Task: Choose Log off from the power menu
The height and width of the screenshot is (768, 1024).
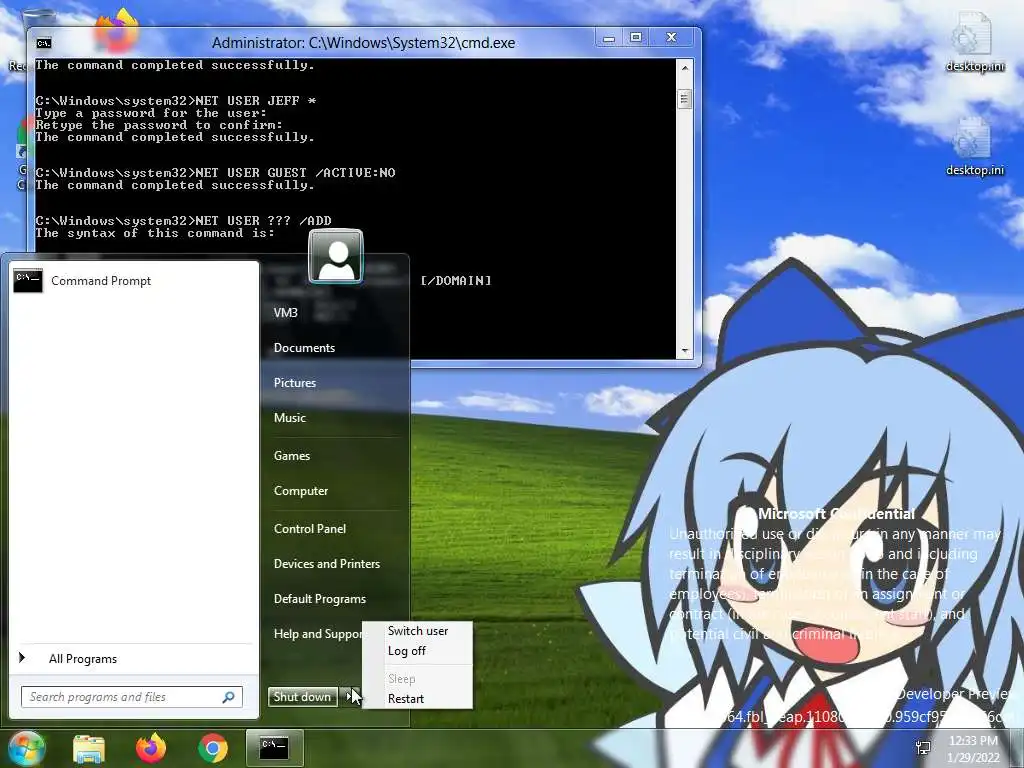Action: coord(407,651)
